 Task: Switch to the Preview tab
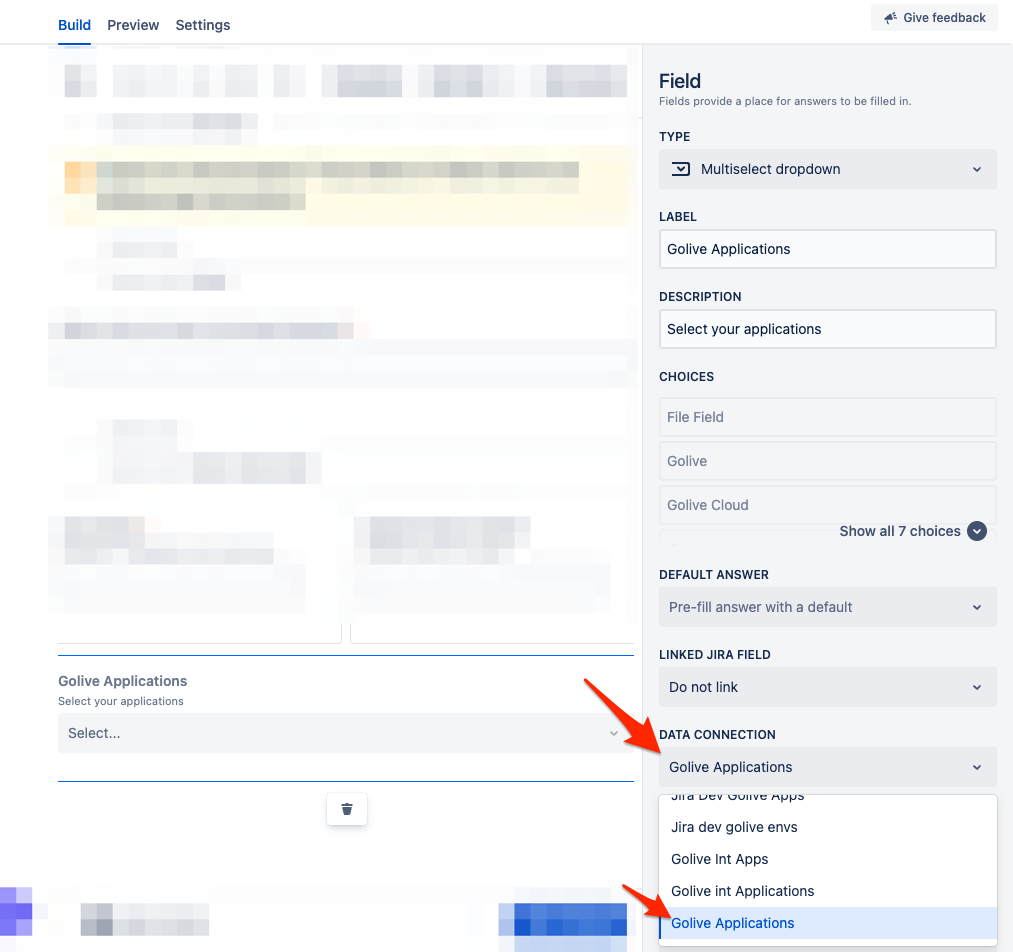133,25
